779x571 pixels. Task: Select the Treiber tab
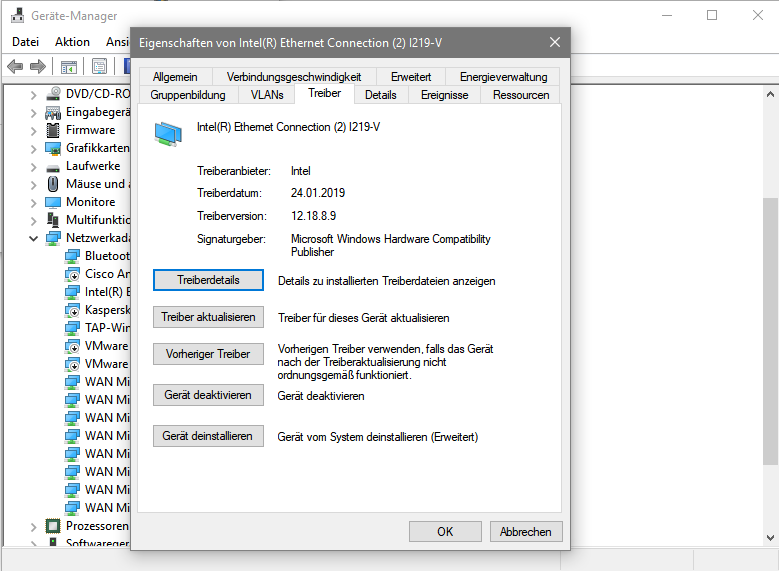point(324,93)
